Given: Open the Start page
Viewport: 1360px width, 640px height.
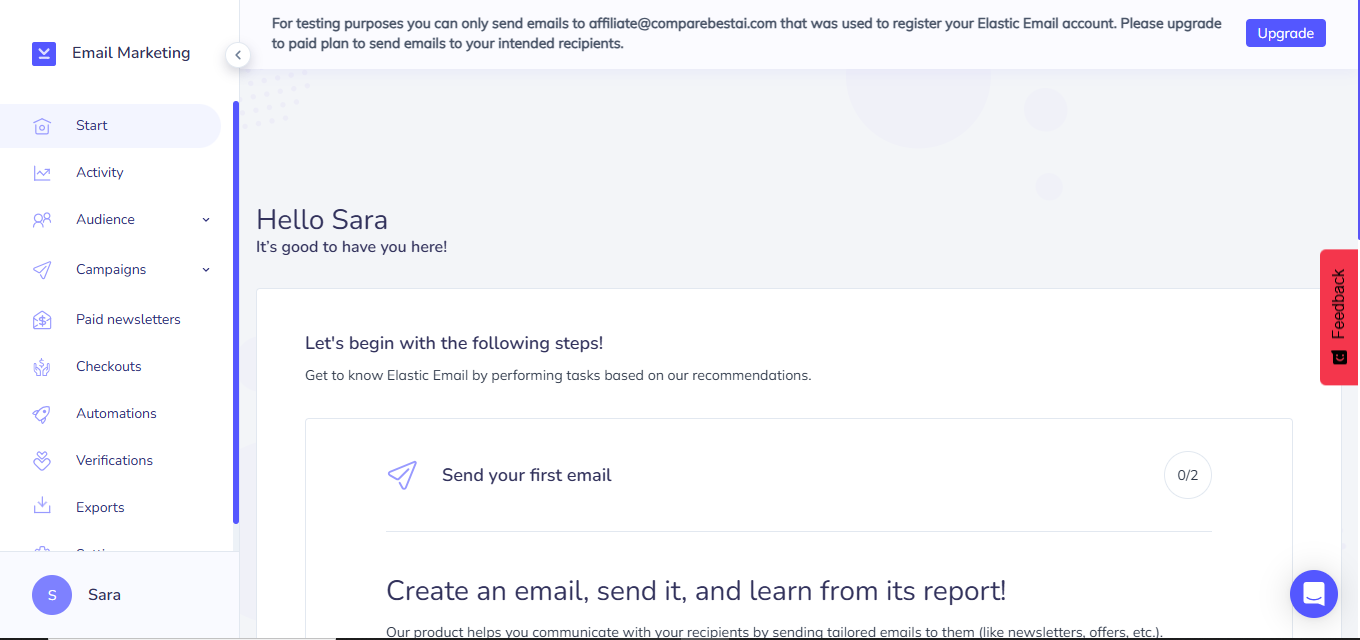Looking at the screenshot, I should coord(110,126).
